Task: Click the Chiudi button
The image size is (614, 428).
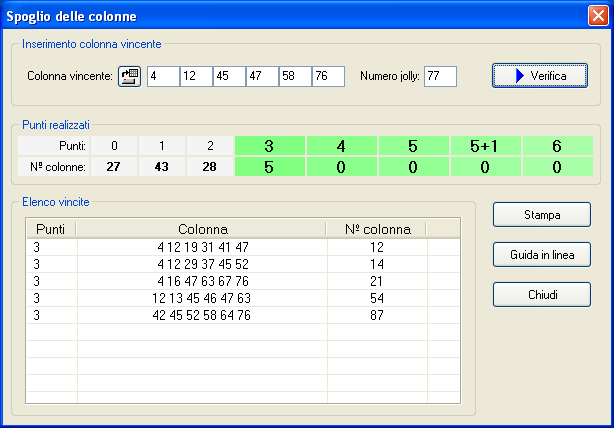Action: [x=542, y=294]
